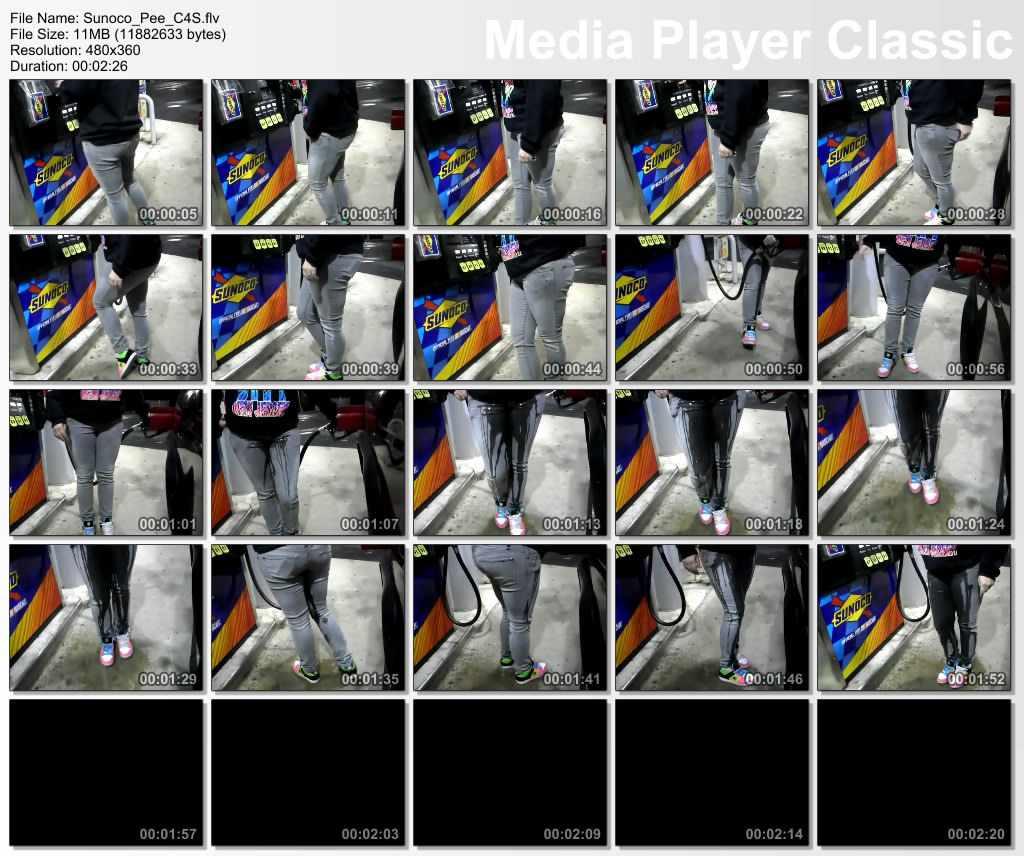Viewport: 1024px width, 856px height.
Task: Choose the thumbnail at 00:01:52
Action: pos(914,617)
